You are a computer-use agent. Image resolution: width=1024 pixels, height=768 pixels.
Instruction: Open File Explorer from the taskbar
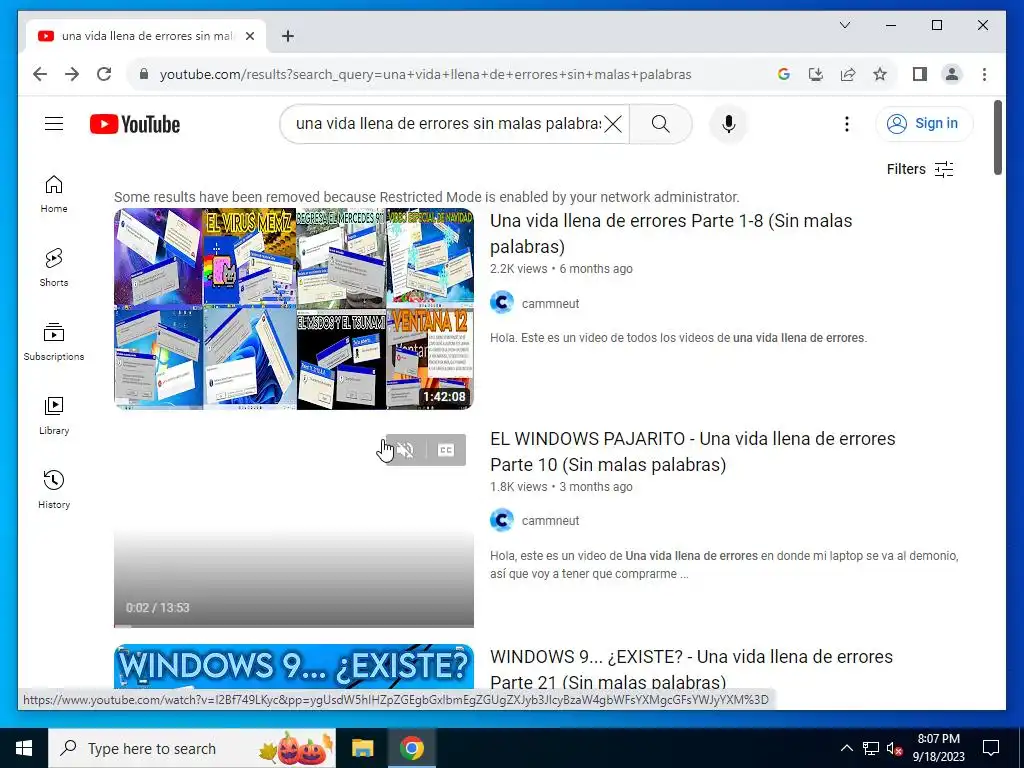362,748
